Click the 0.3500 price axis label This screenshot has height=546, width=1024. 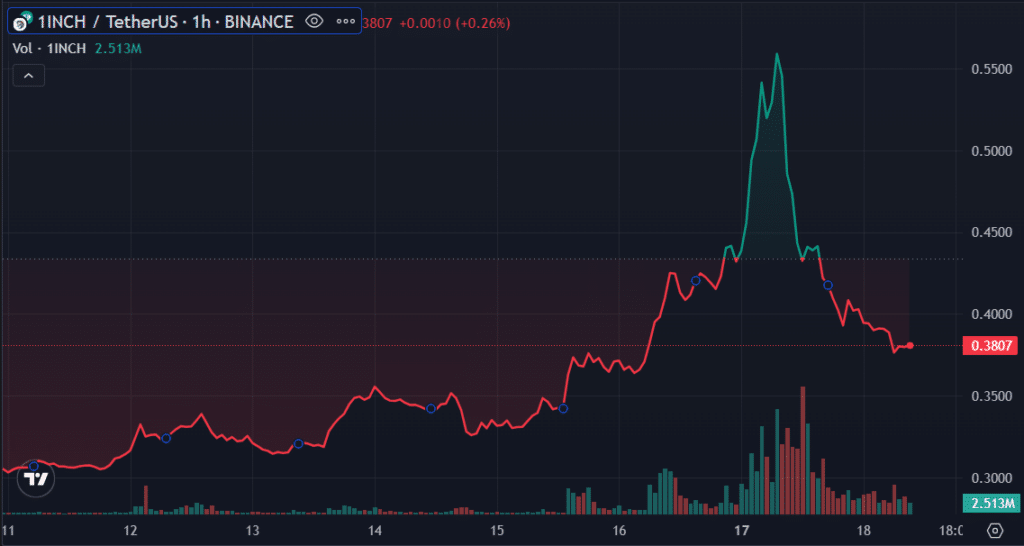click(991, 396)
